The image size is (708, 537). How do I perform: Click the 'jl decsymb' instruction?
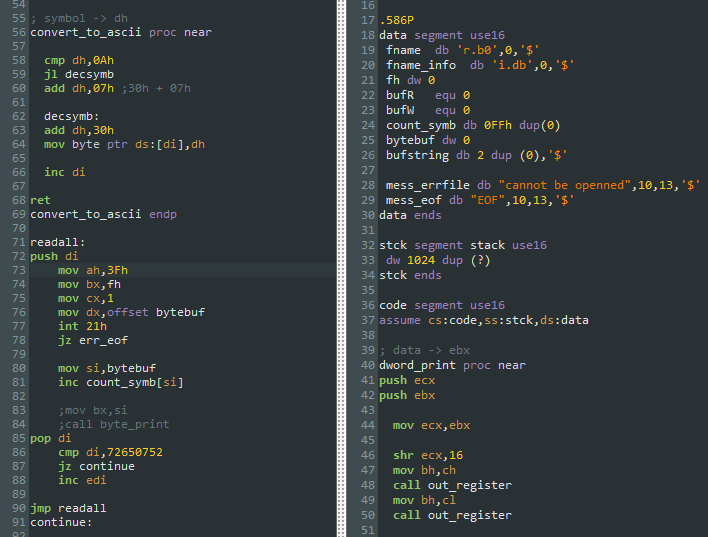pyautogui.click(x=79, y=75)
